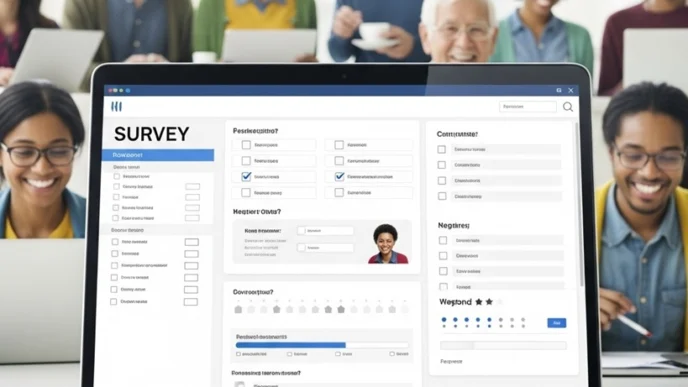Click the blue button beside the dot rating
The width and height of the screenshot is (688, 387).
(556, 323)
